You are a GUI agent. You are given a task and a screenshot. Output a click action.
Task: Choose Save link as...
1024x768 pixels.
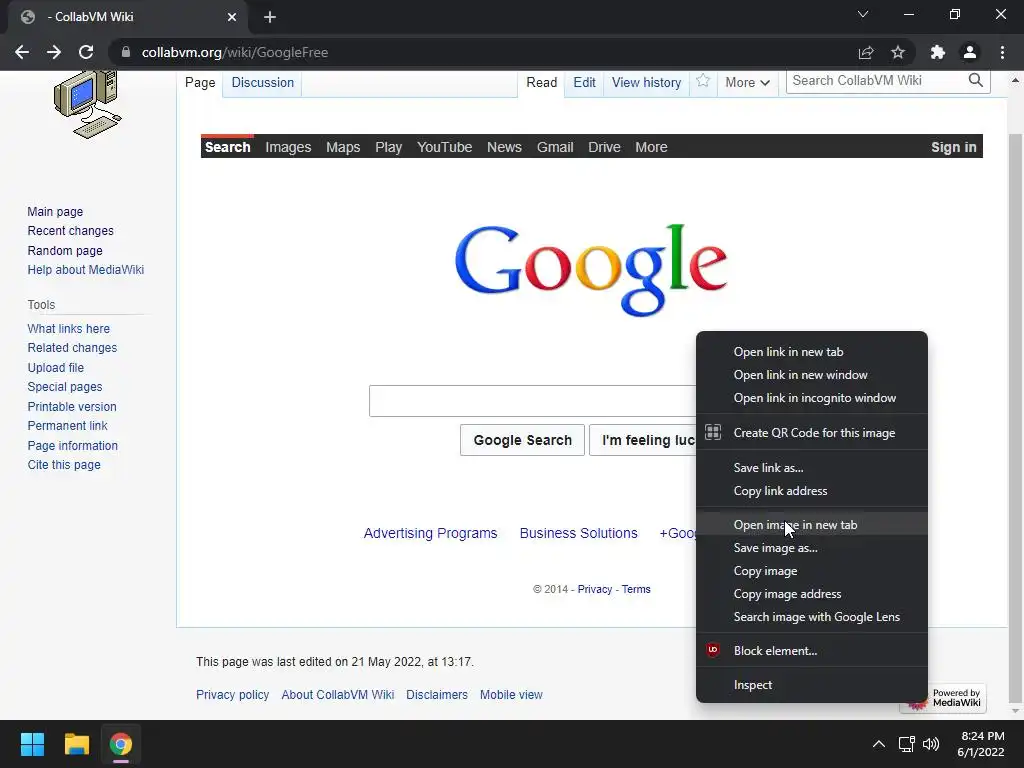coord(812,468)
